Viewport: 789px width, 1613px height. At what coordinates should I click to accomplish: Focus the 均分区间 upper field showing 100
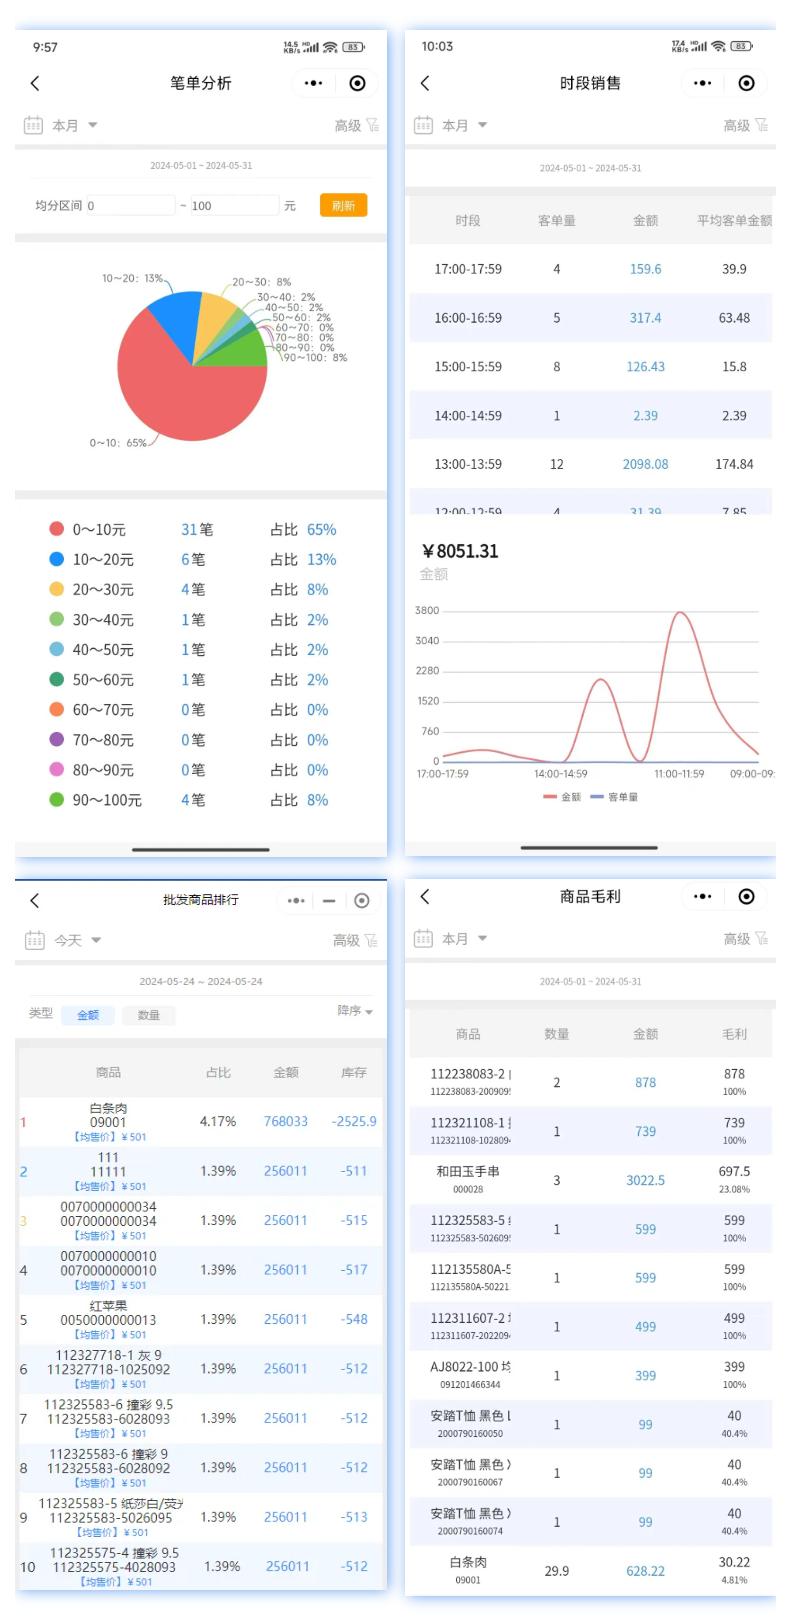point(233,205)
